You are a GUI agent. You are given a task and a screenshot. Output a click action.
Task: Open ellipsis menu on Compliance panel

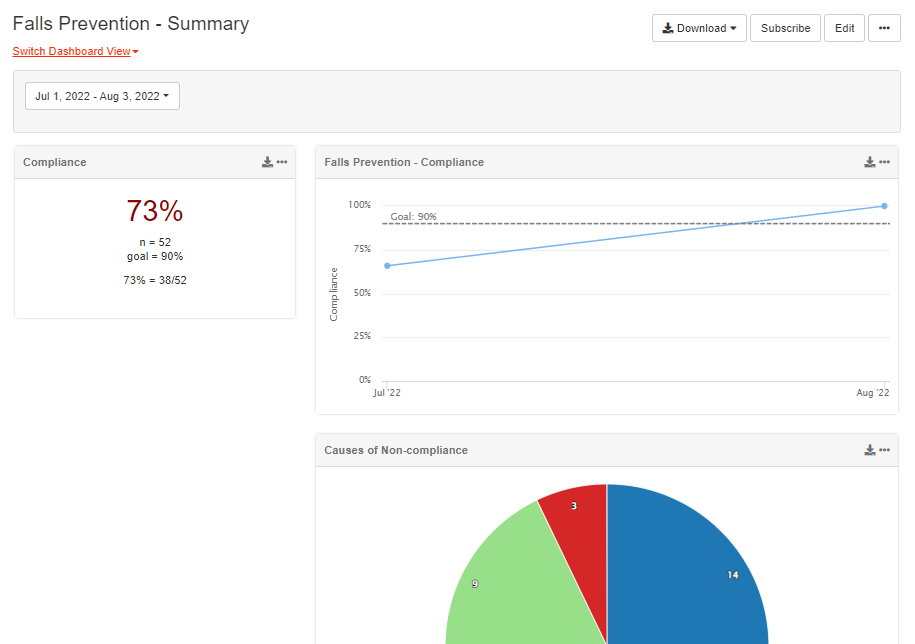point(282,162)
